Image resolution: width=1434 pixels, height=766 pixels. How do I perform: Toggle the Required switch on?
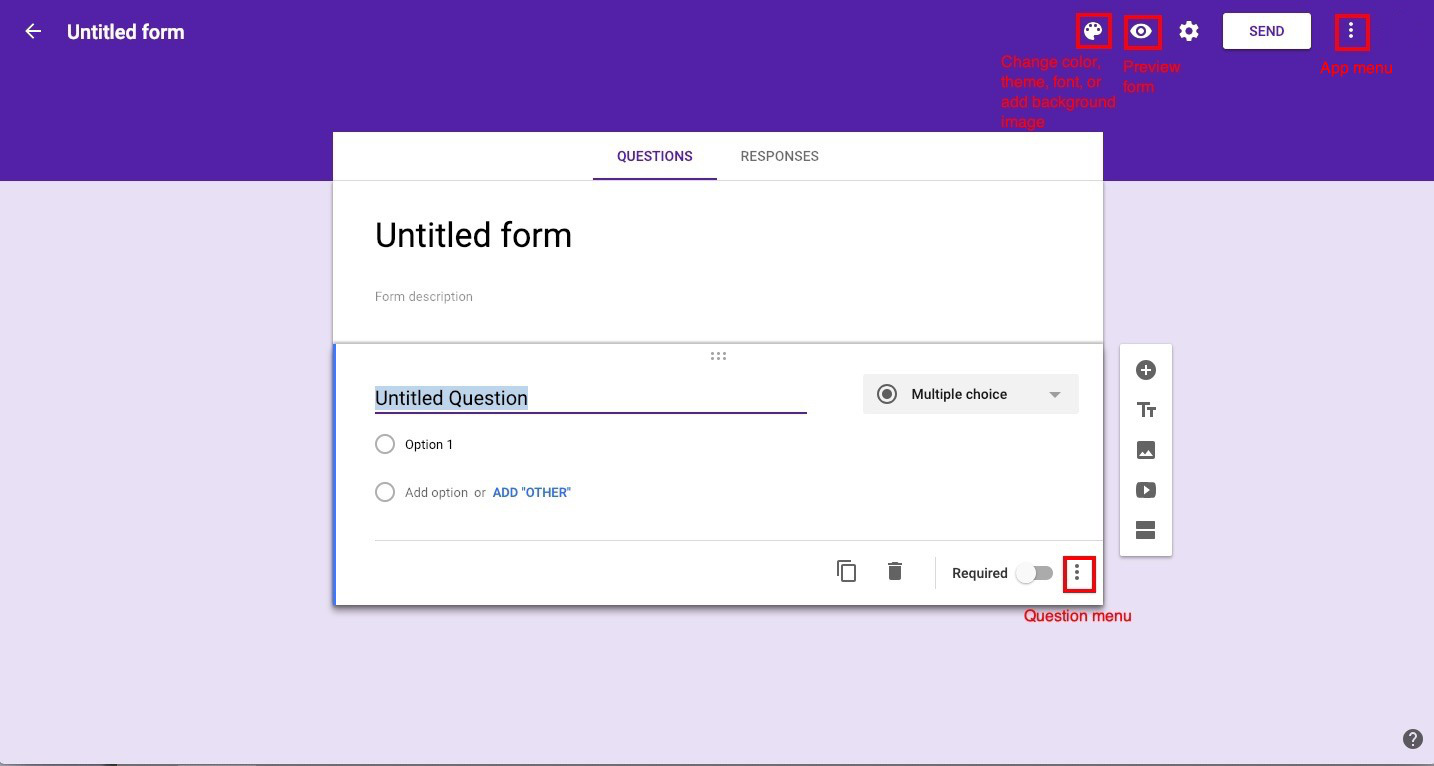click(x=1034, y=572)
